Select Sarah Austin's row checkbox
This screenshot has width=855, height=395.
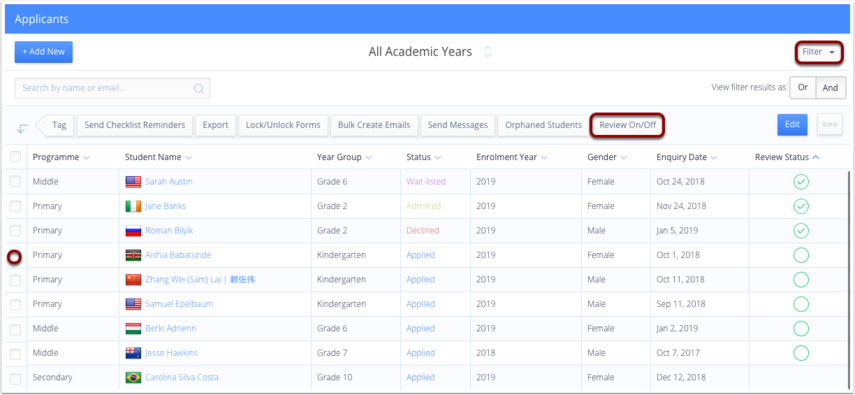tap(15, 182)
